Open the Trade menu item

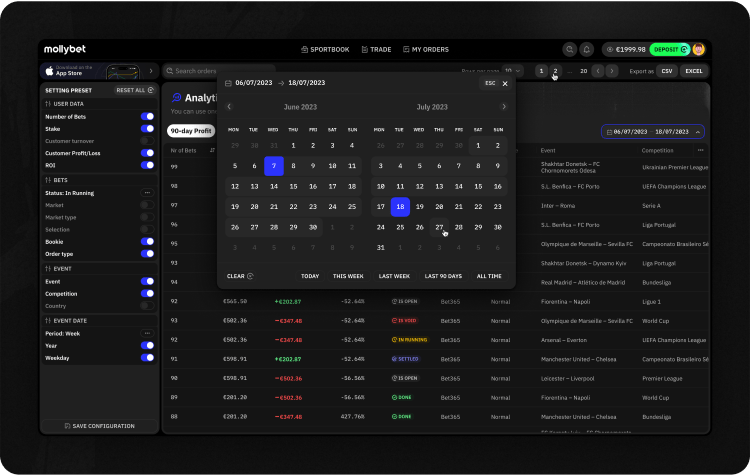click(376, 49)
